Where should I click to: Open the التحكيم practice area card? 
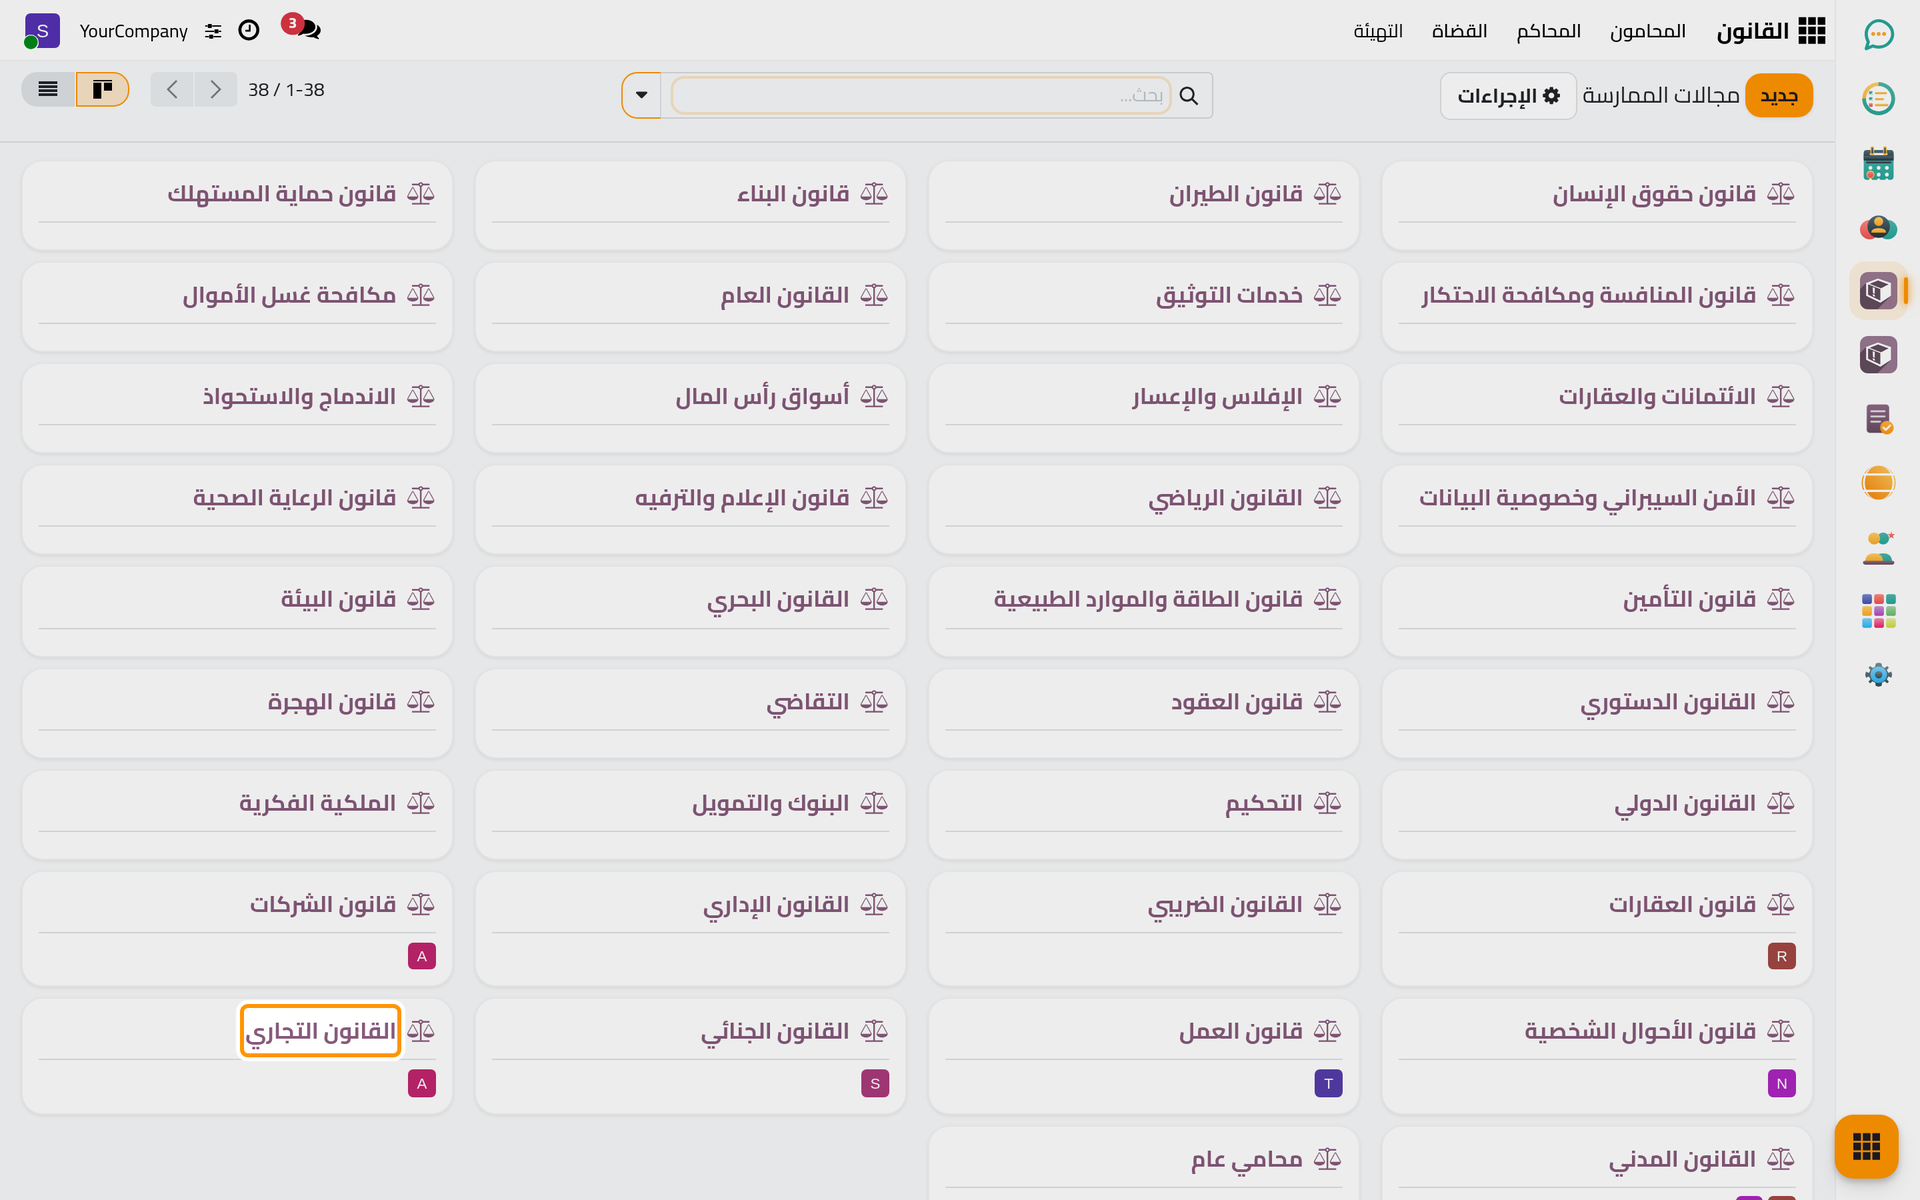tap(1143, 815)
